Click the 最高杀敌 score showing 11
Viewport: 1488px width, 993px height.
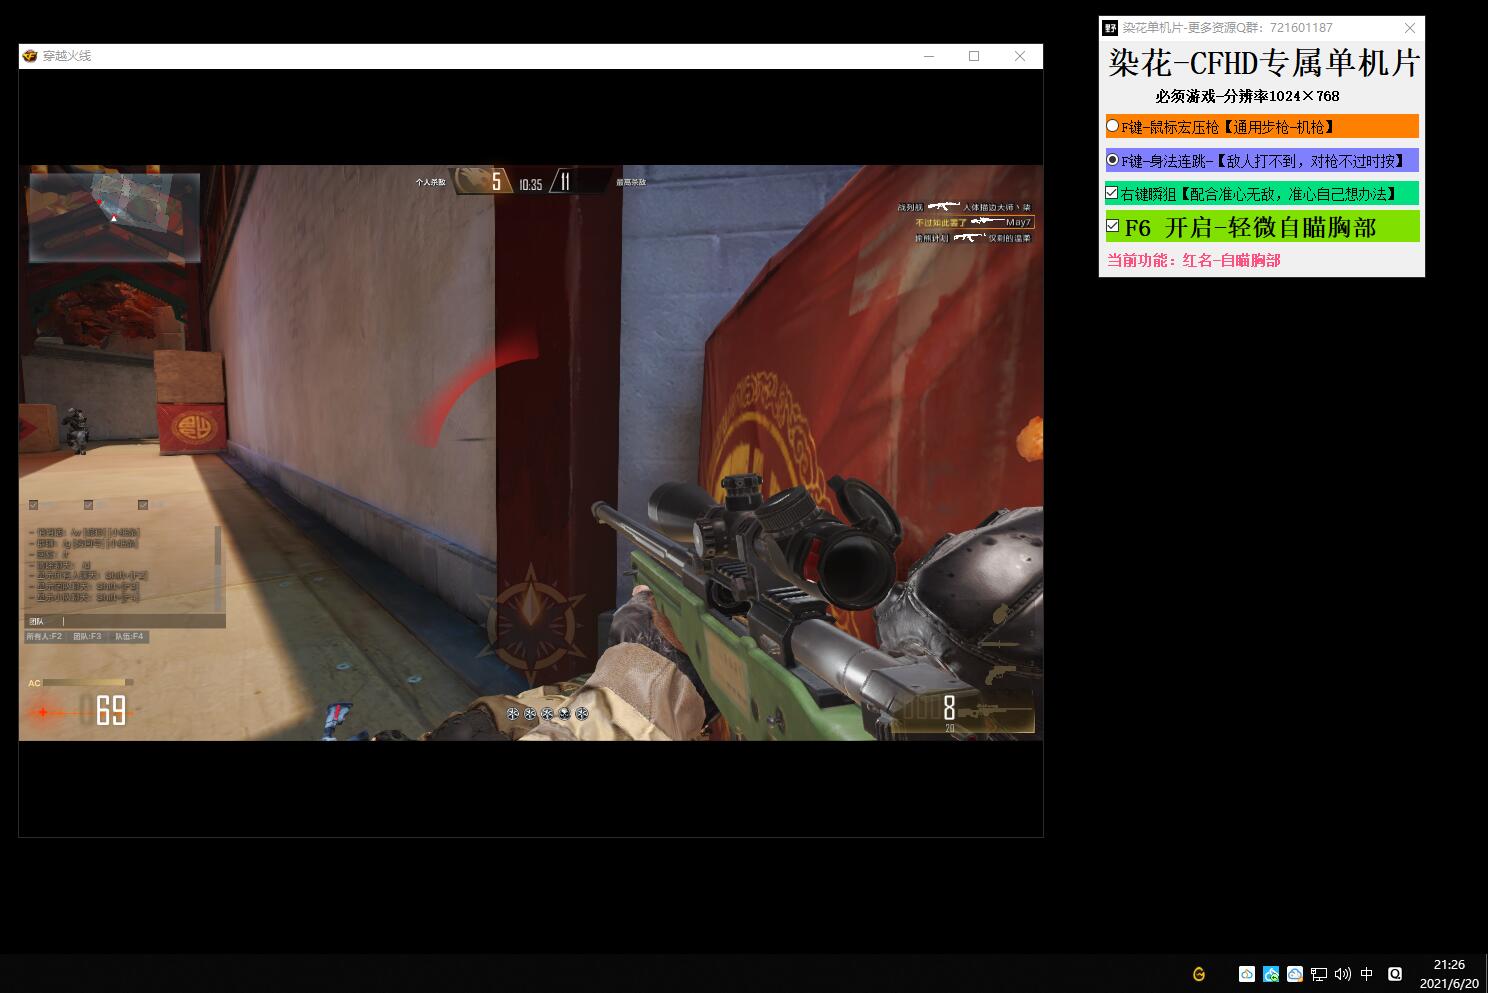[565, 182]
